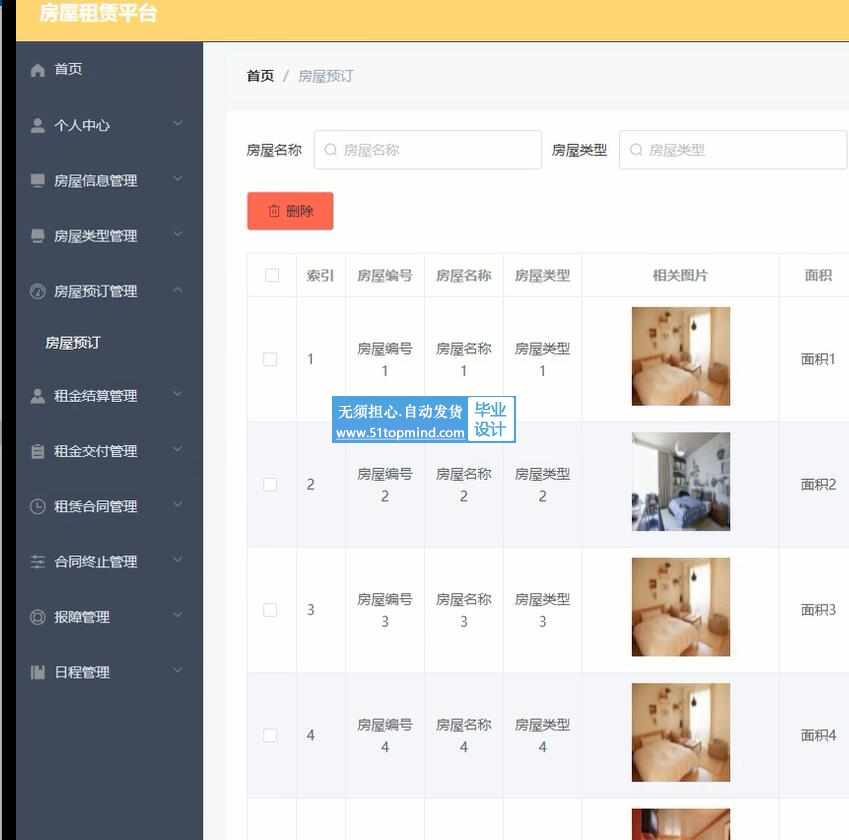
Task: Open 房屋信息管理 sidebar menu item
Action: (109, 180)
